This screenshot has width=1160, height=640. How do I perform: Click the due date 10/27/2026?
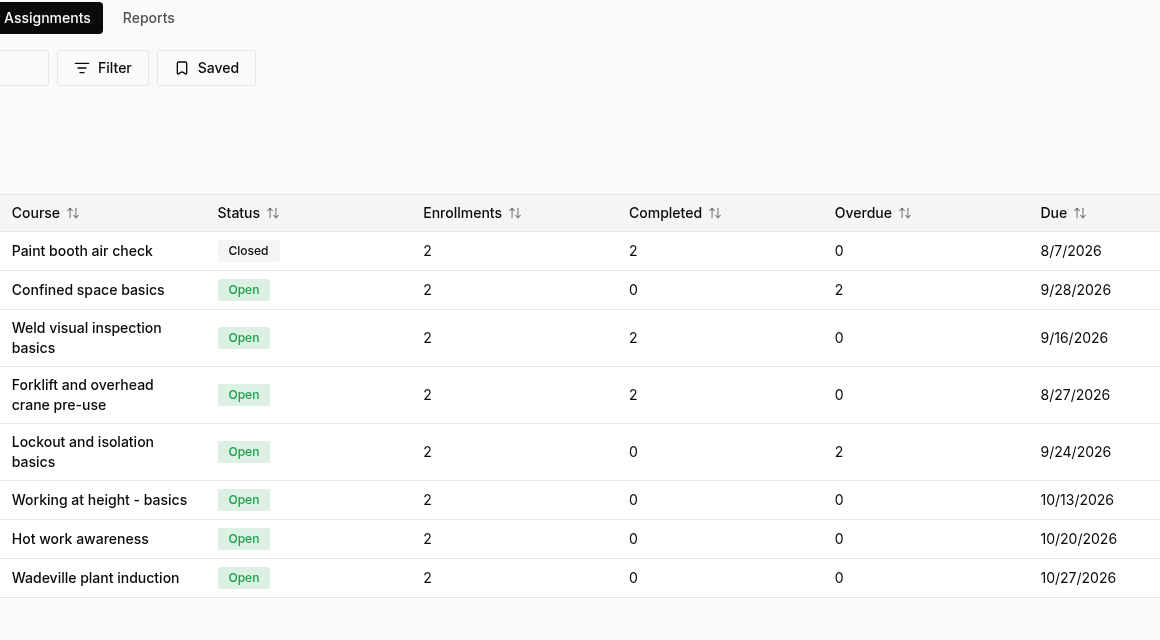1077,579
